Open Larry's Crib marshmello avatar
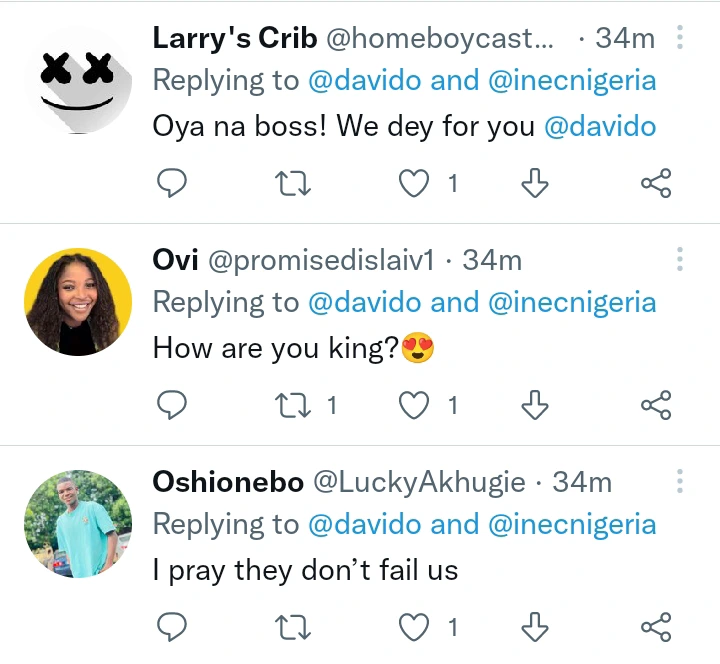This screenshot has height=664, width=720. click(x=78, y=79)
